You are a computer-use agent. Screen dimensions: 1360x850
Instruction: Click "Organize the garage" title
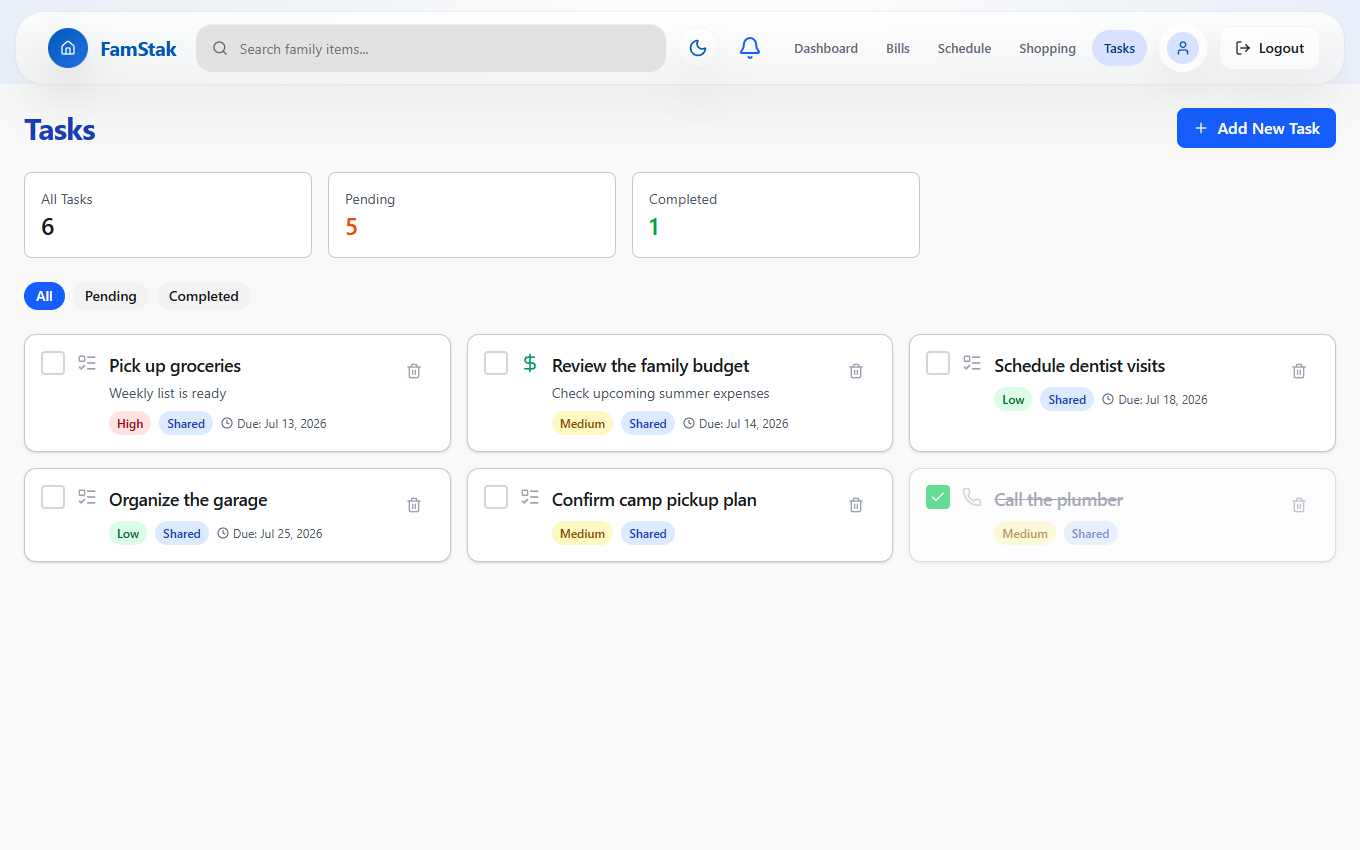point(188,500)
